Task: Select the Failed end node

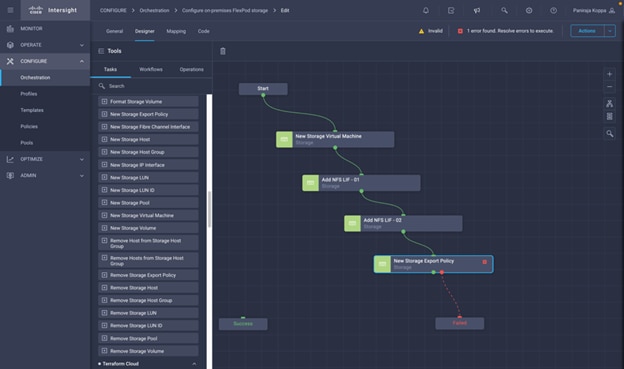Action: click(460, 323)
